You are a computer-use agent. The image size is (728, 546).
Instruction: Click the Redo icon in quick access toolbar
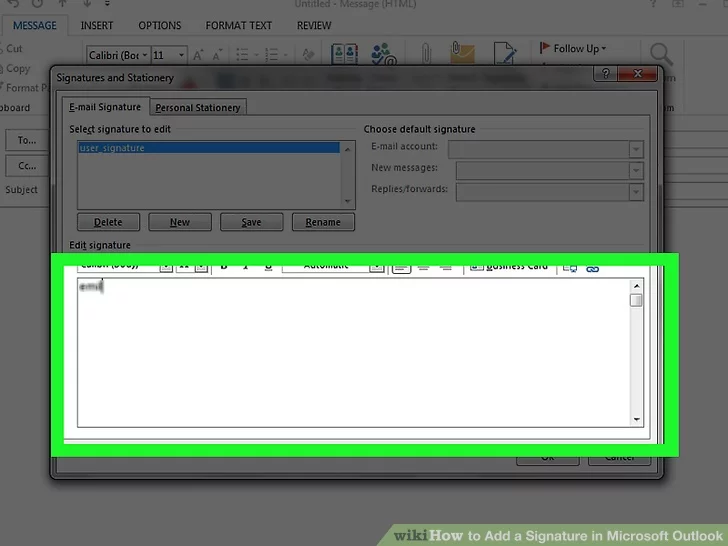37,4
